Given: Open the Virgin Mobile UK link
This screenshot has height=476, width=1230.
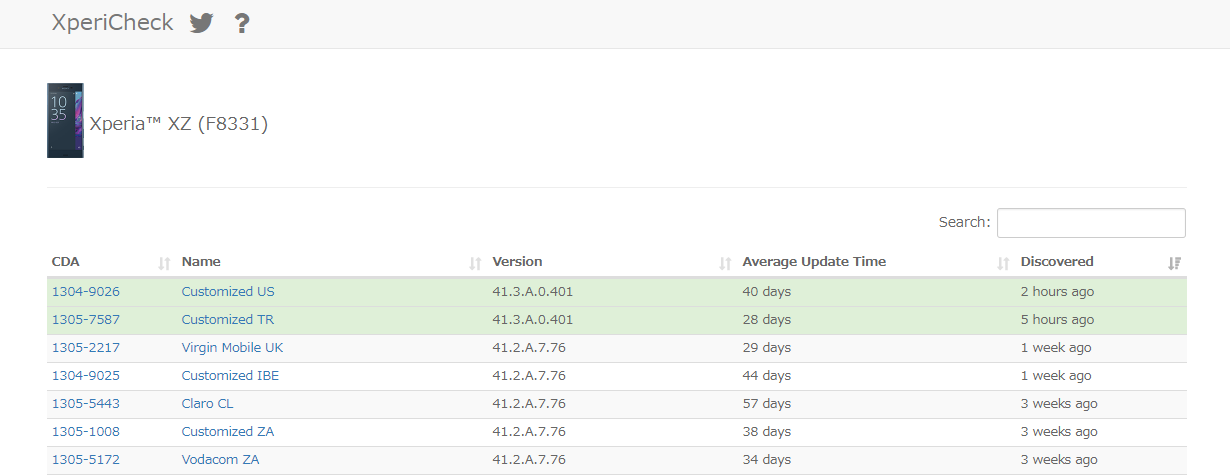Looking at the screenshot, I should (x=232, y=348).
